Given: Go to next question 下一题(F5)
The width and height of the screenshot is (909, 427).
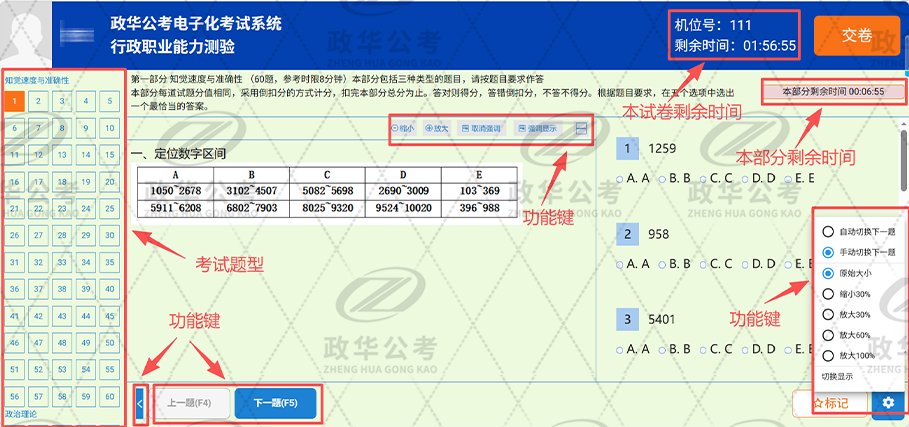Looking at the screenshot, I should coord(276,403).
